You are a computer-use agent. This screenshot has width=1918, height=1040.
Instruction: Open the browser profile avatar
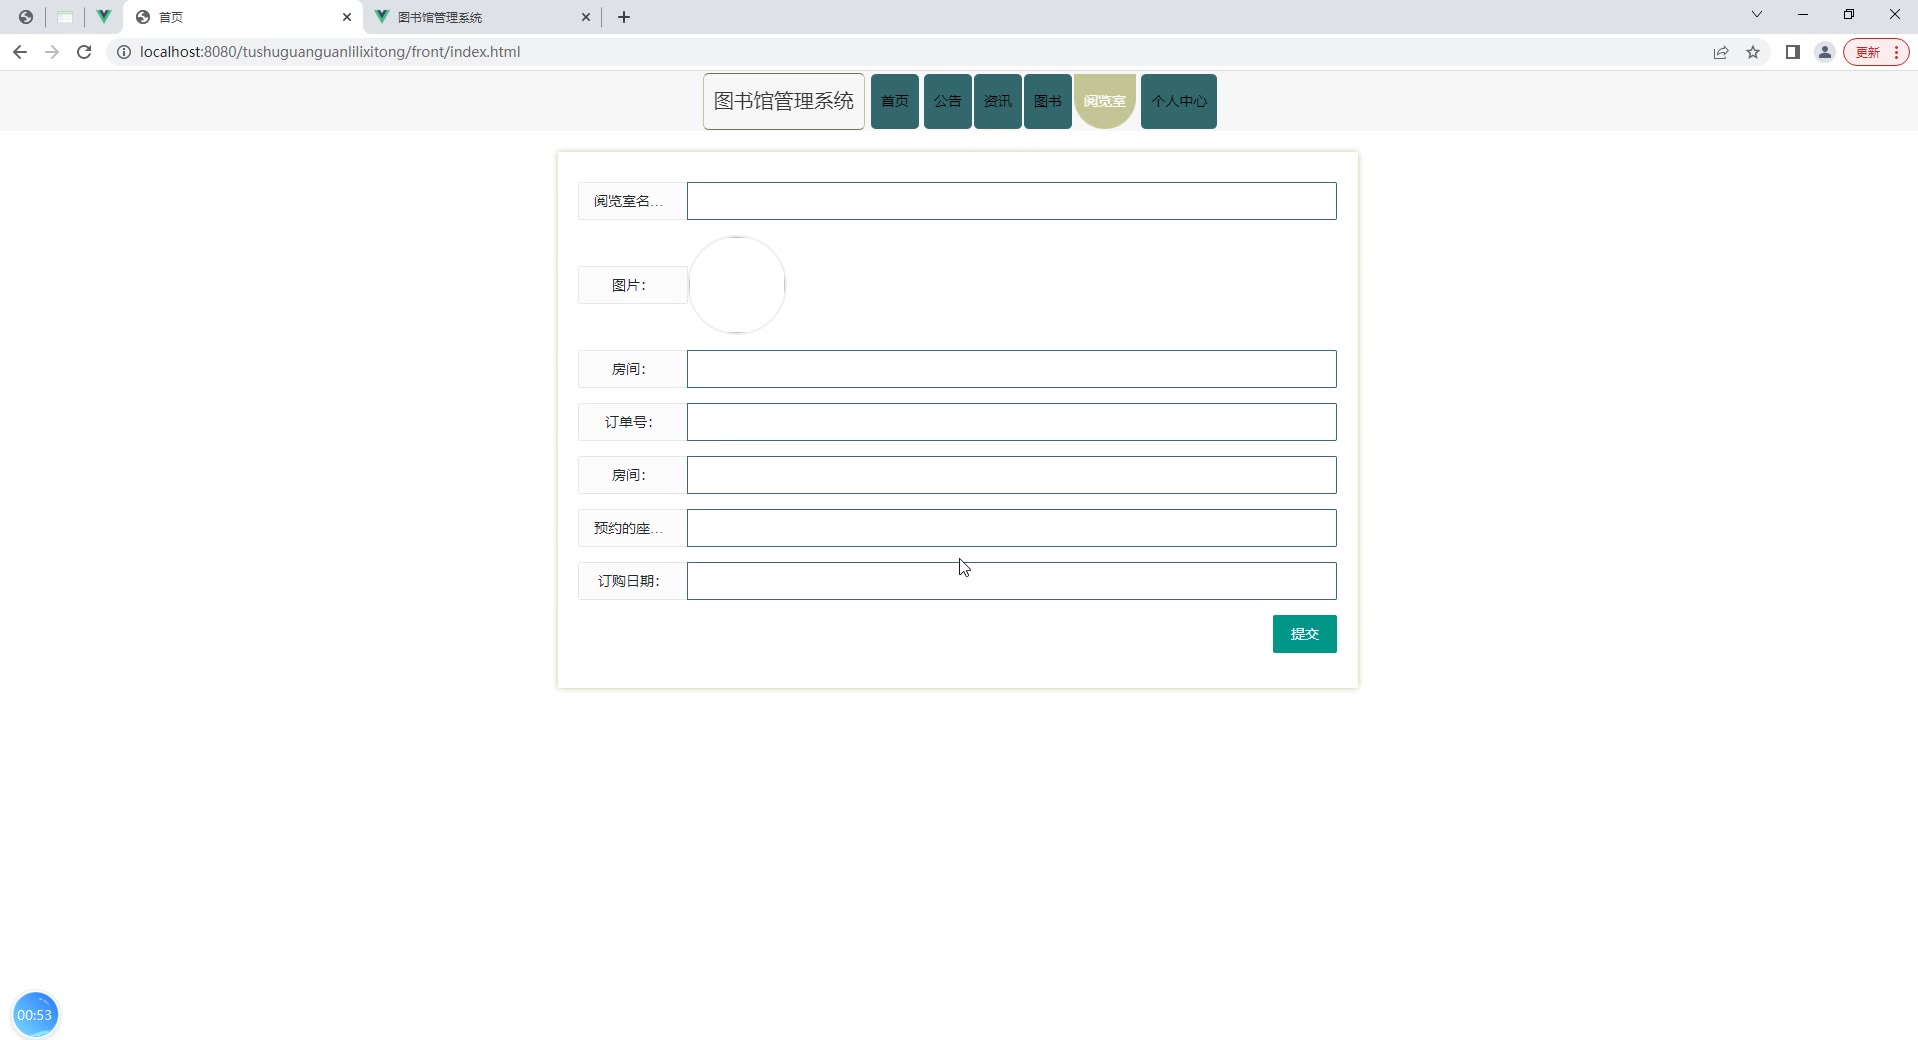pos(1825,52)
